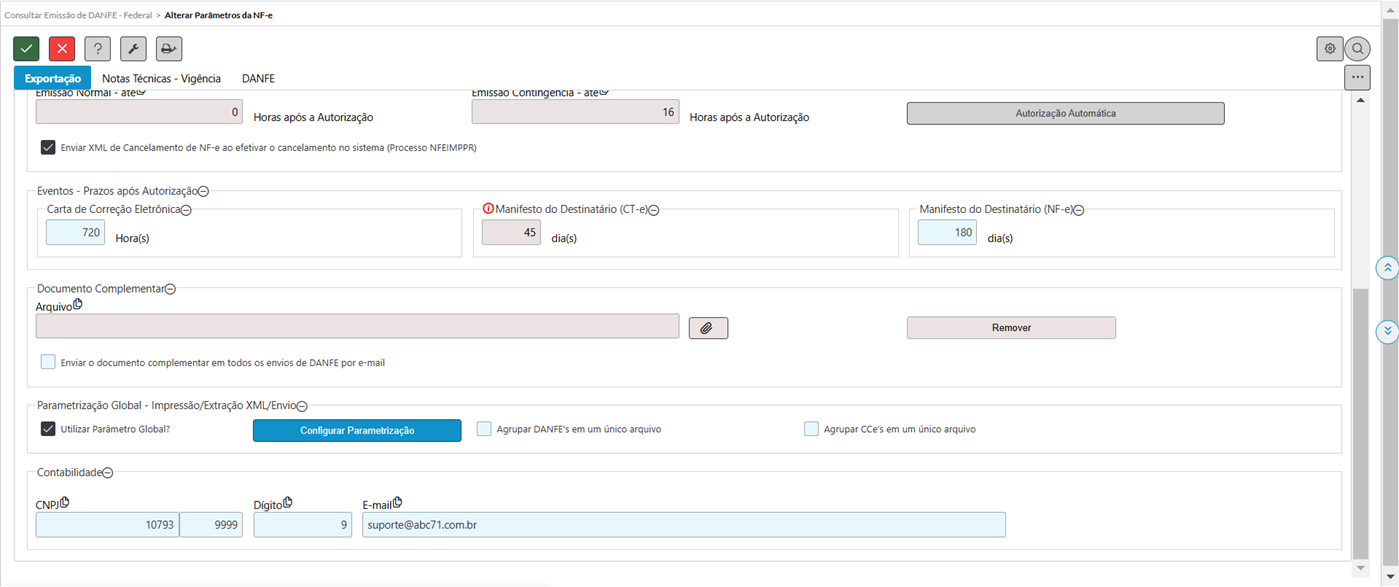1399x587 pixels.
Task: Open help with the question mark icon
Action: (x=97, y=49)
